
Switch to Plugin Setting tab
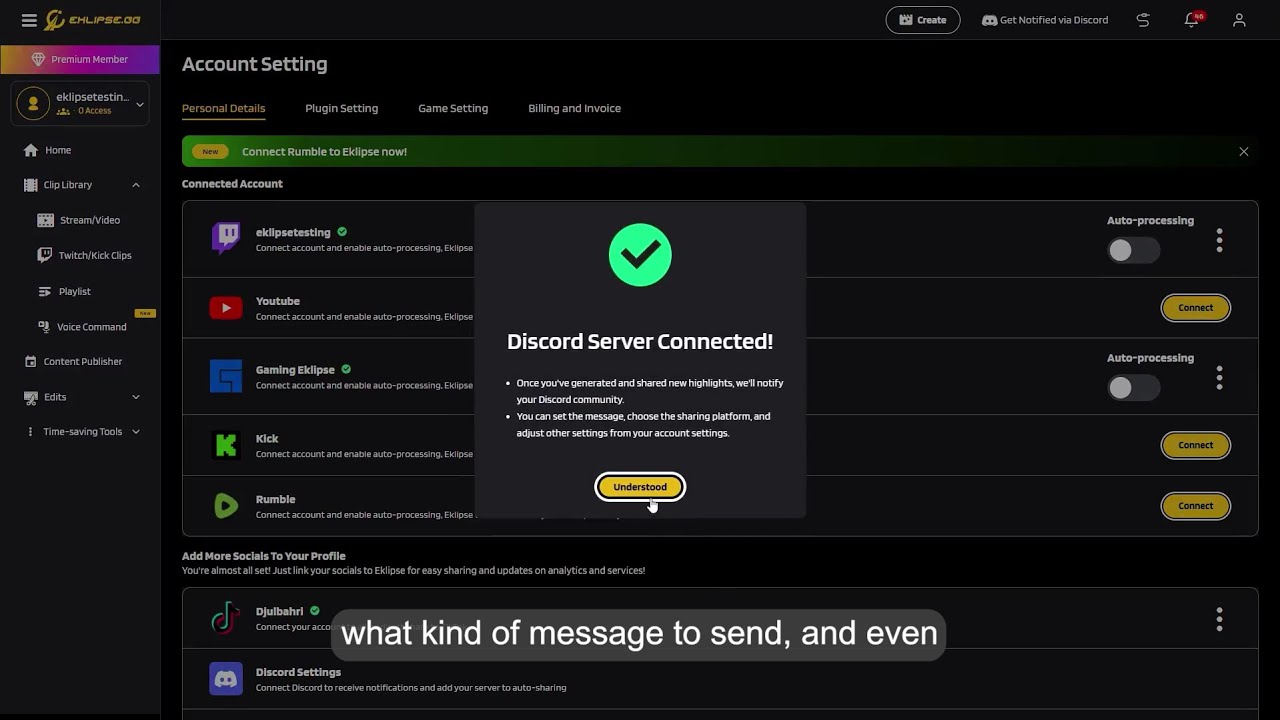pos(341,108)
